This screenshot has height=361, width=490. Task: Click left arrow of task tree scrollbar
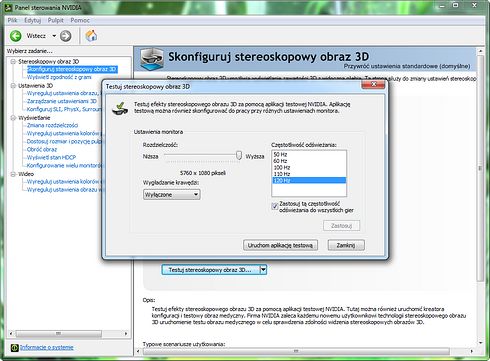[x=11, y=334]
